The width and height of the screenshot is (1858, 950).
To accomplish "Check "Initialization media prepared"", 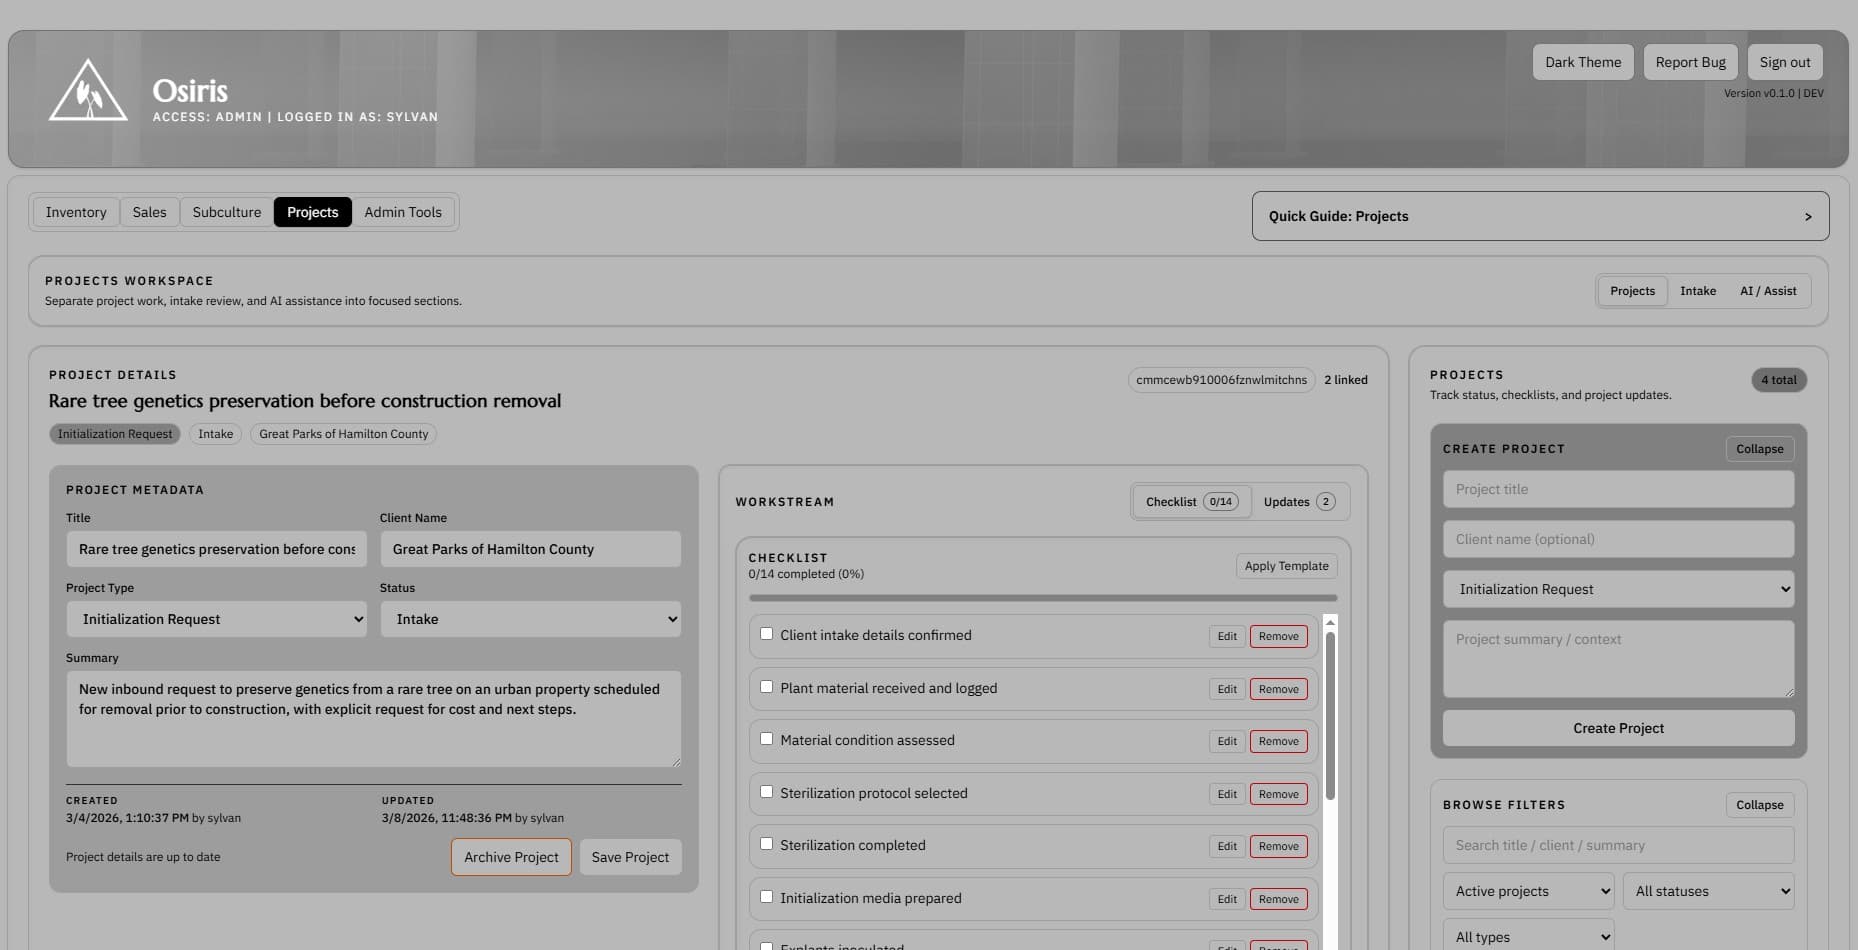I will (766, 896).
